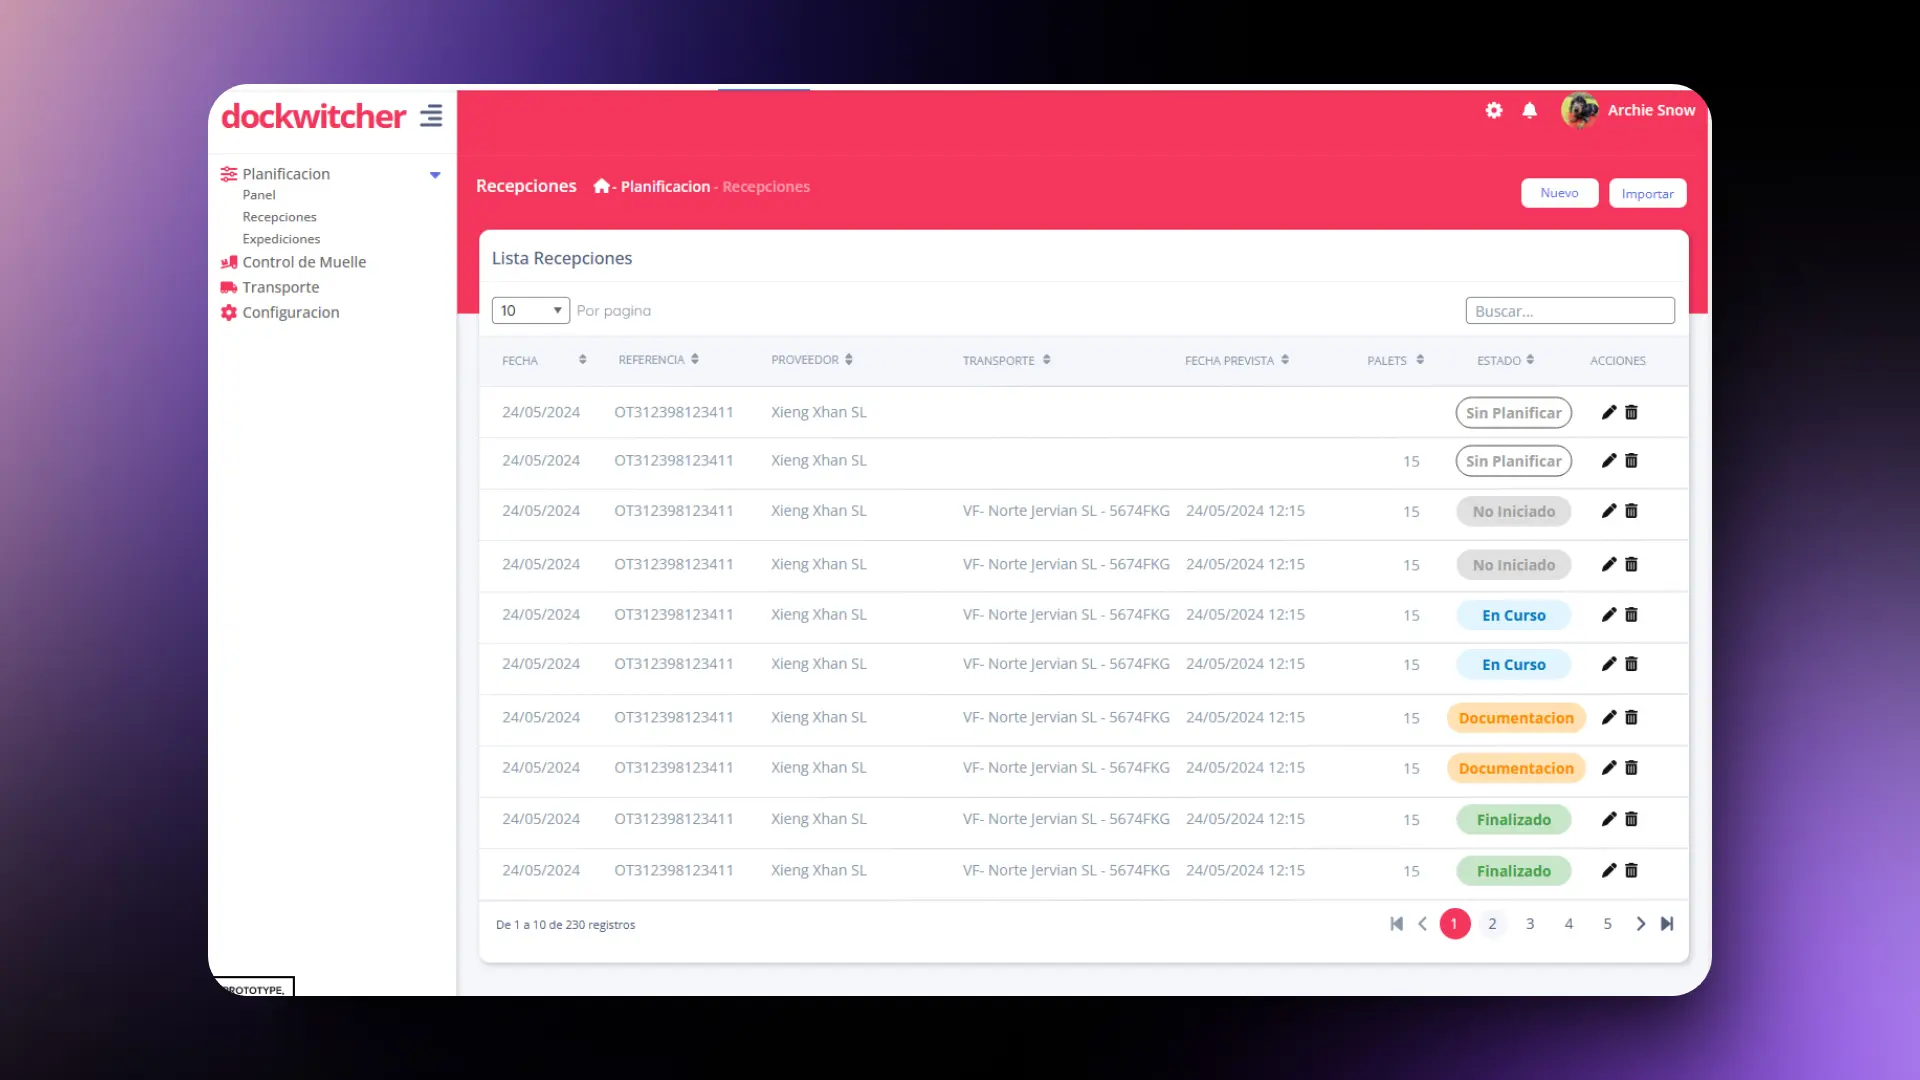Open notifications bell icon

click(x=1530, y=110)
